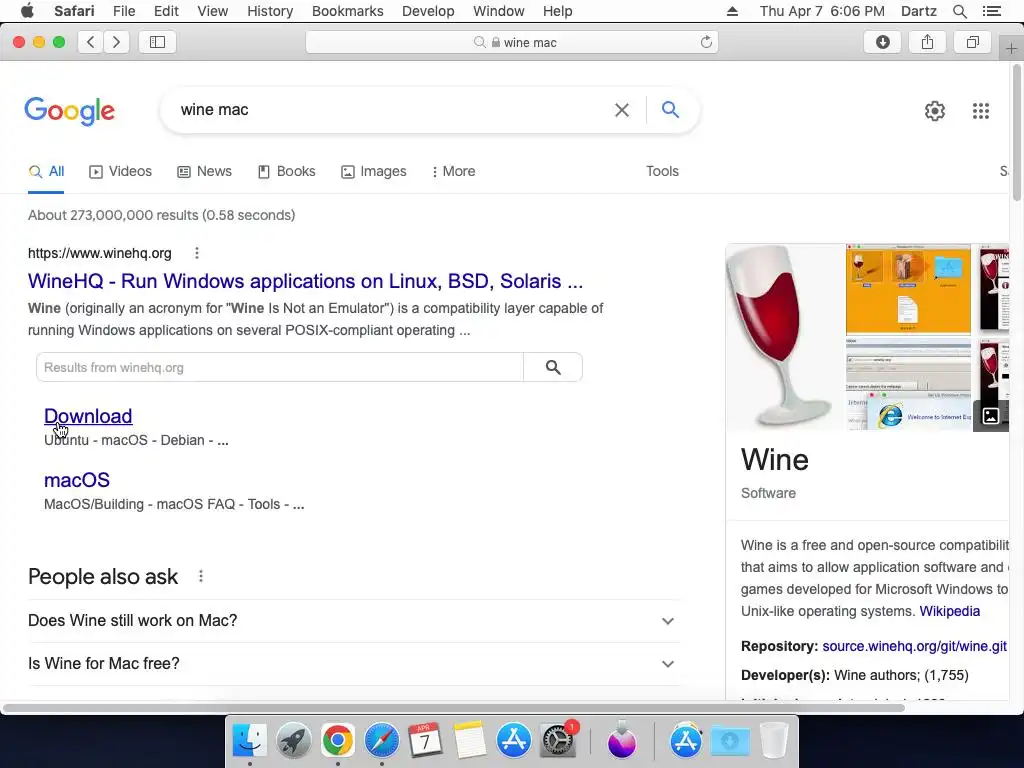
Task: Open the Bookmarks menu
Action: (347, 11)
